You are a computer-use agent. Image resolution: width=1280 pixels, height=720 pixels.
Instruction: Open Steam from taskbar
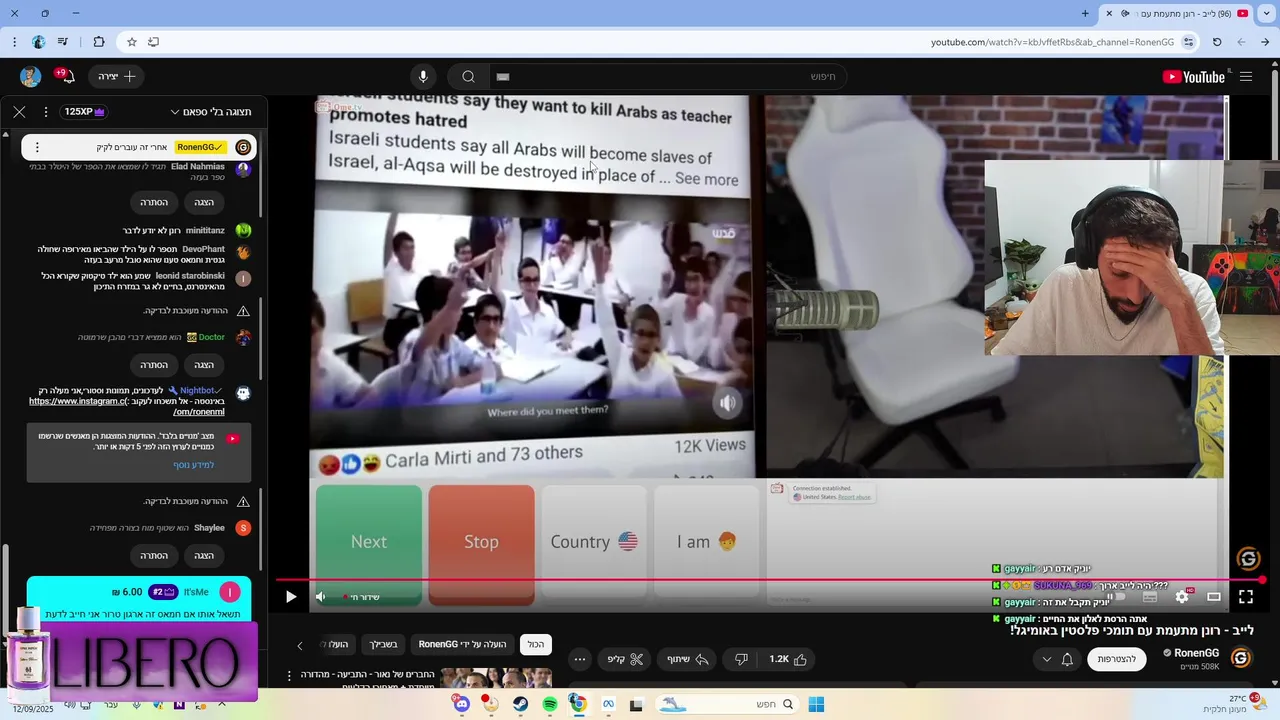[x=521, y=705]
